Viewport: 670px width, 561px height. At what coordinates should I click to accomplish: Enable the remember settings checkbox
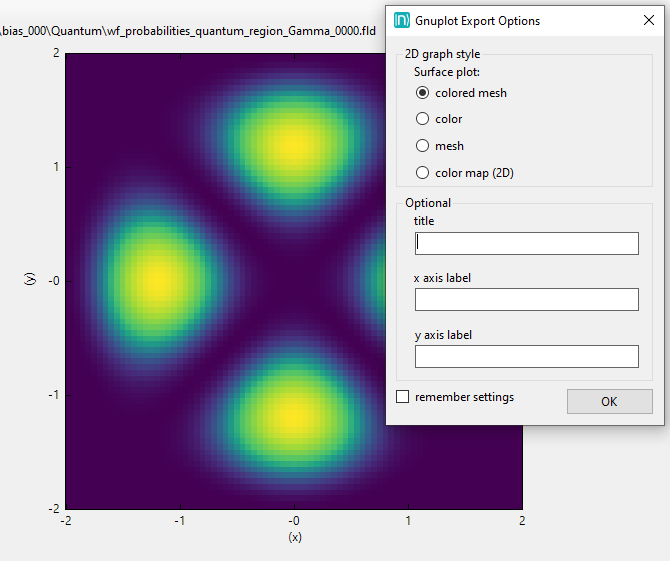coord(403,397)
